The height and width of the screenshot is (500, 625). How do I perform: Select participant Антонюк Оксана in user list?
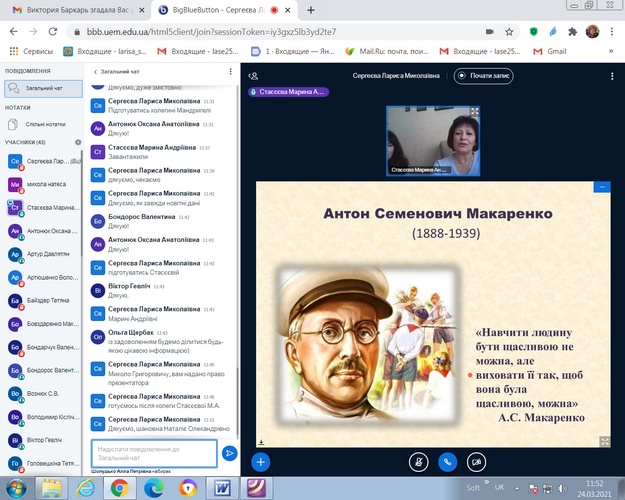tap(44, 231)
